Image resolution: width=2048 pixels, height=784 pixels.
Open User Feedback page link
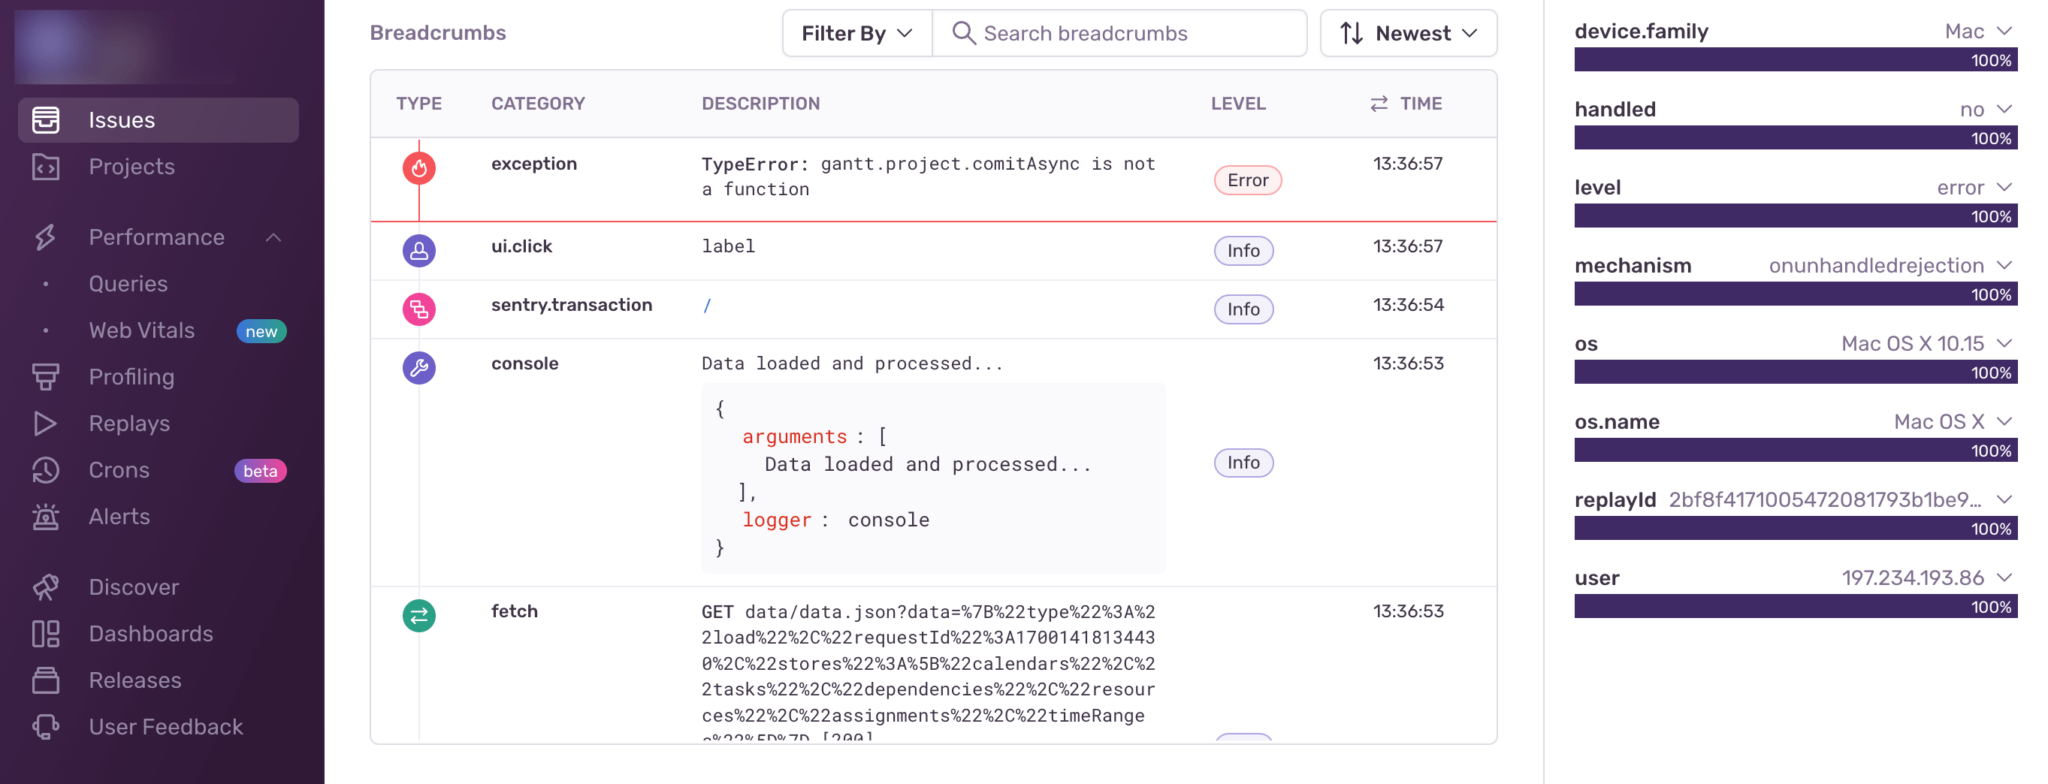166,727
